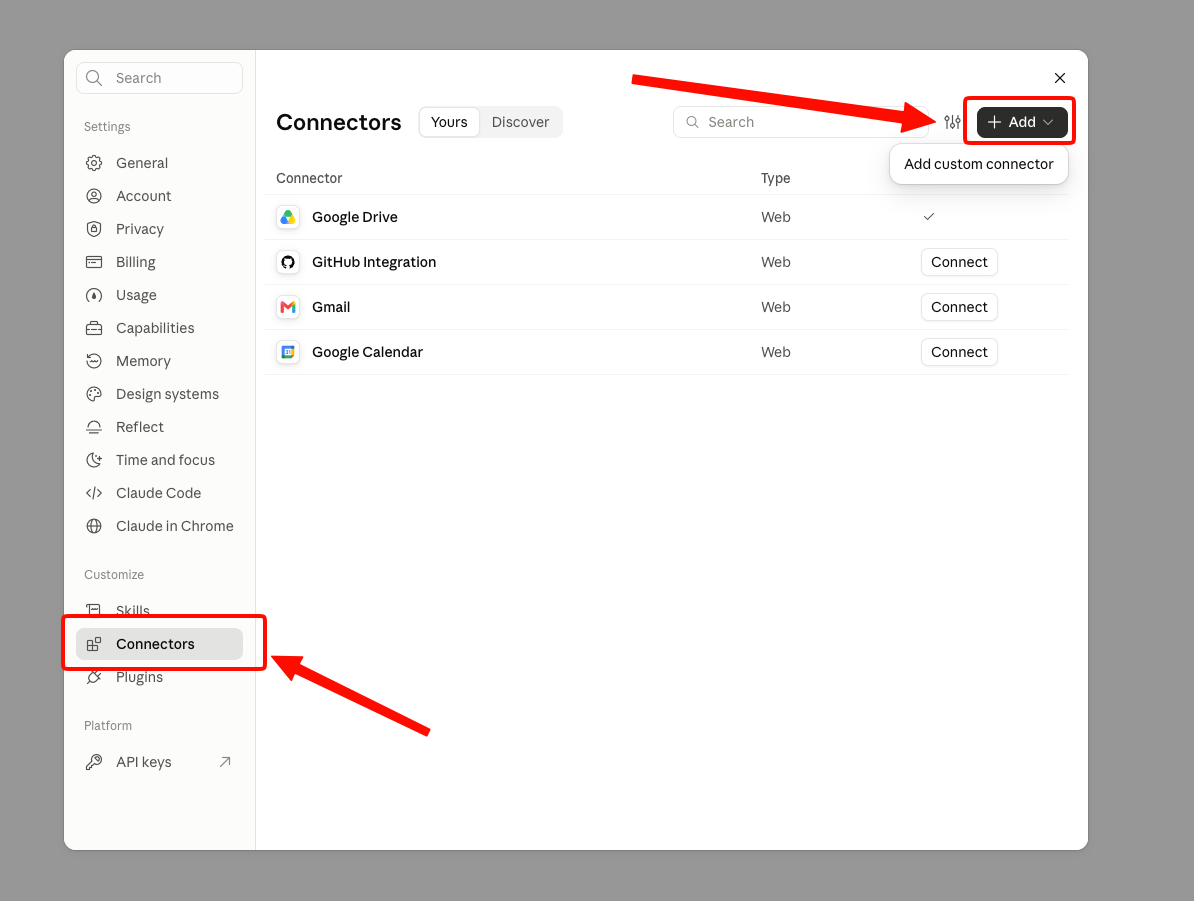This screenshot has width=1194, height=901.
Task: Click the Billing card icon
Action: (94, 262)
